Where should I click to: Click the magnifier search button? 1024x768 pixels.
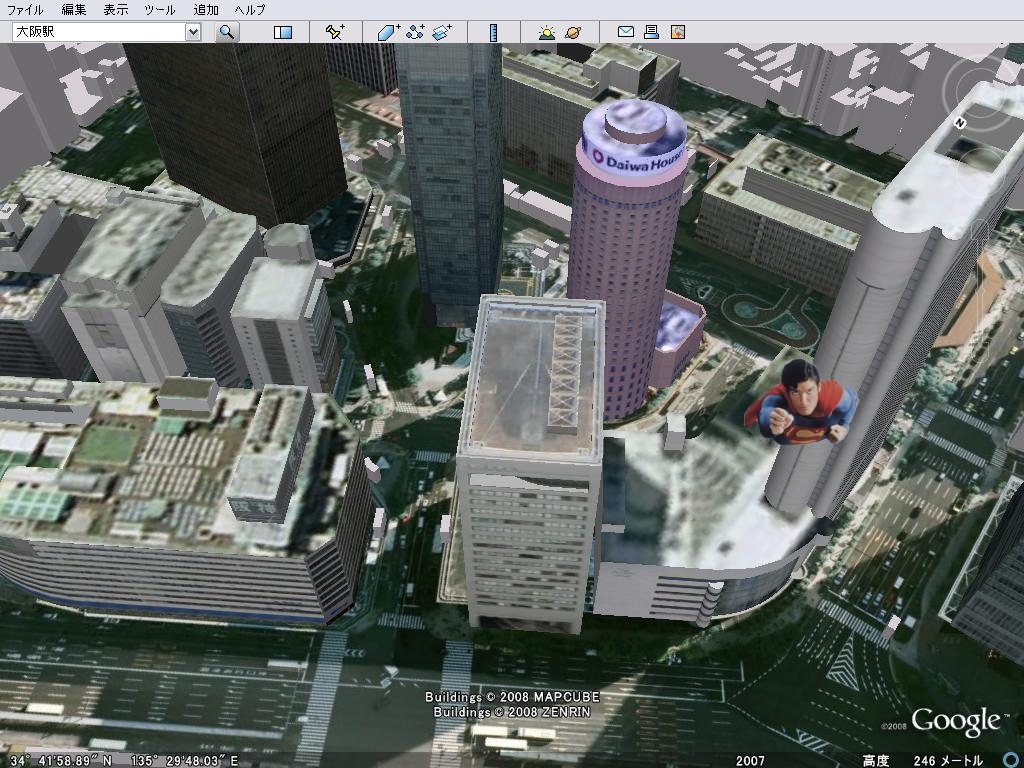tap(227, 31)
